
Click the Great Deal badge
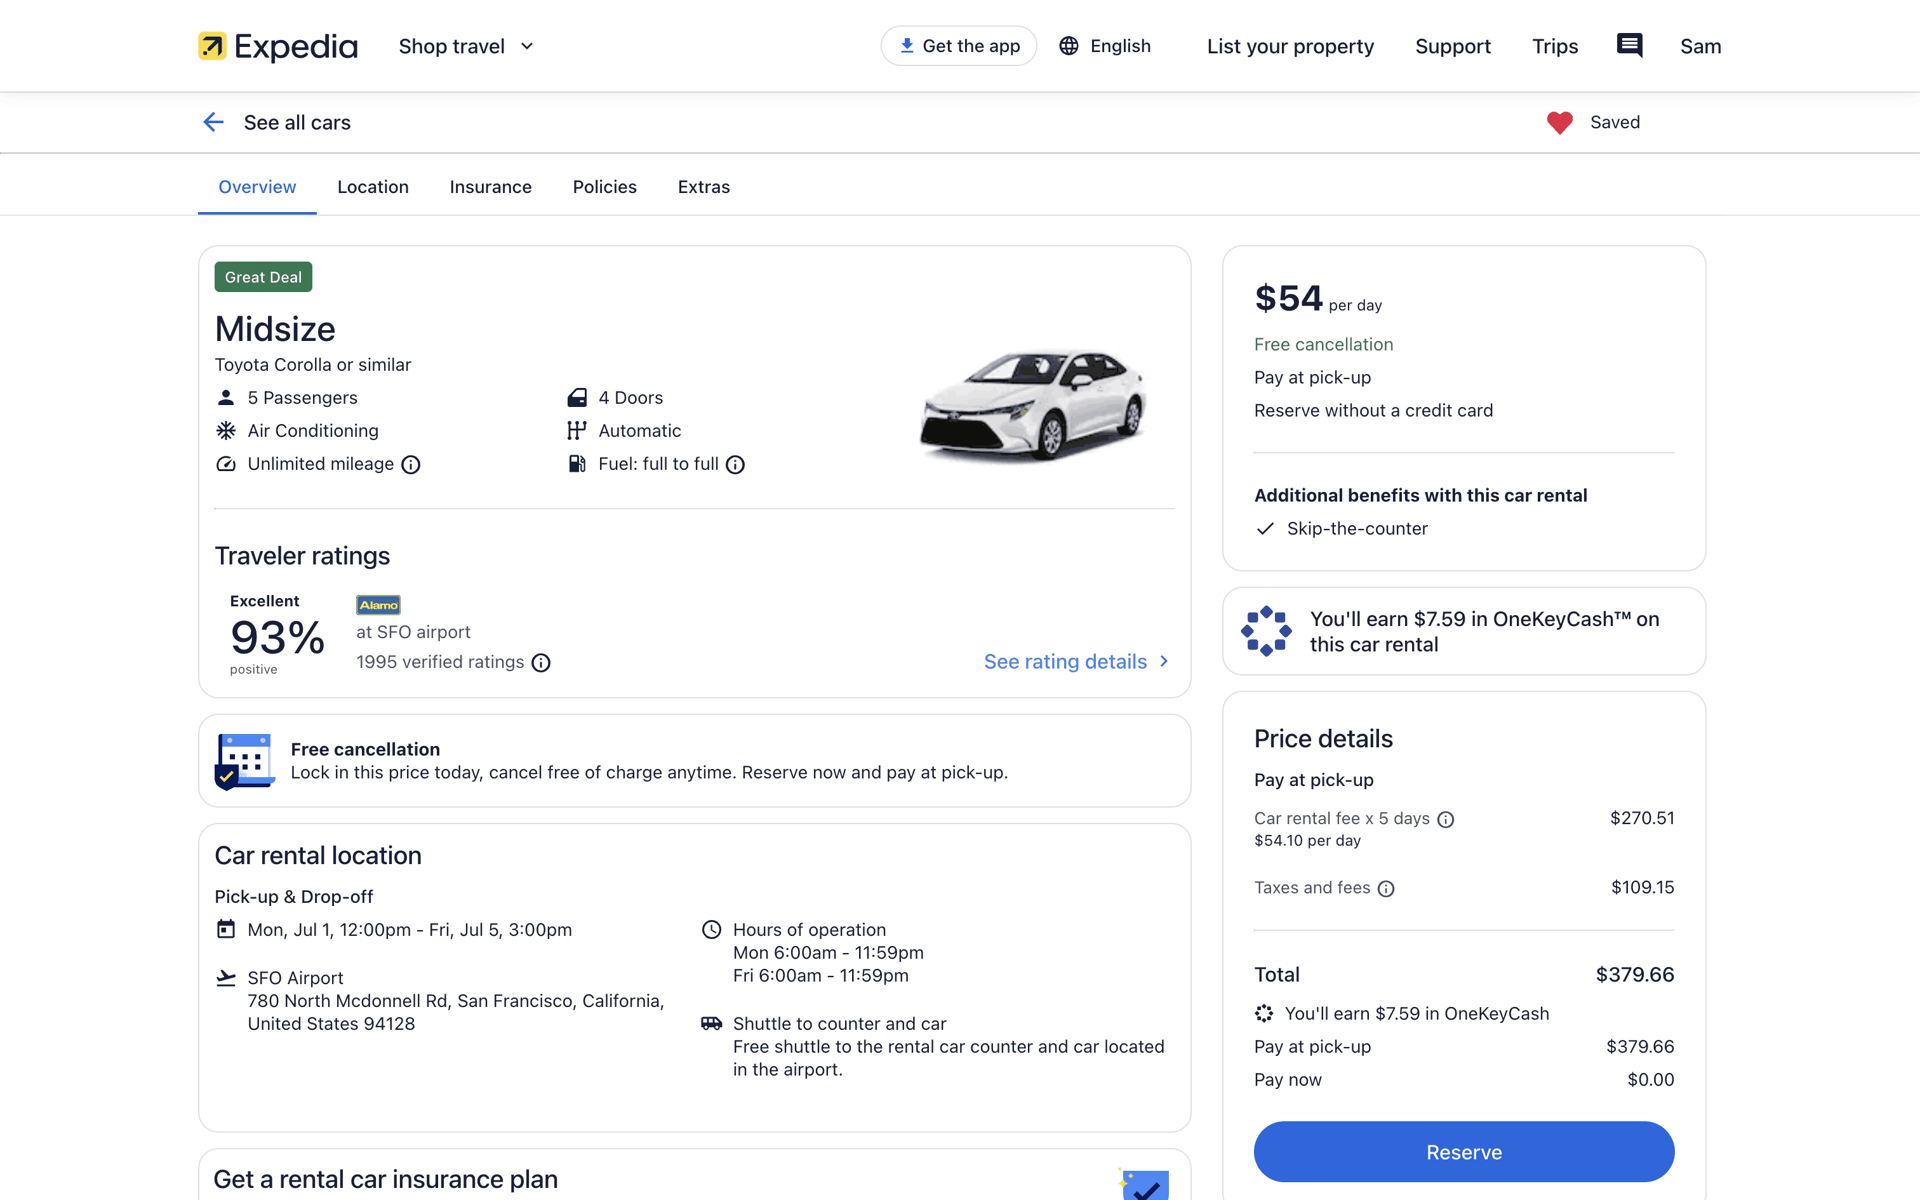coord(263,277)
